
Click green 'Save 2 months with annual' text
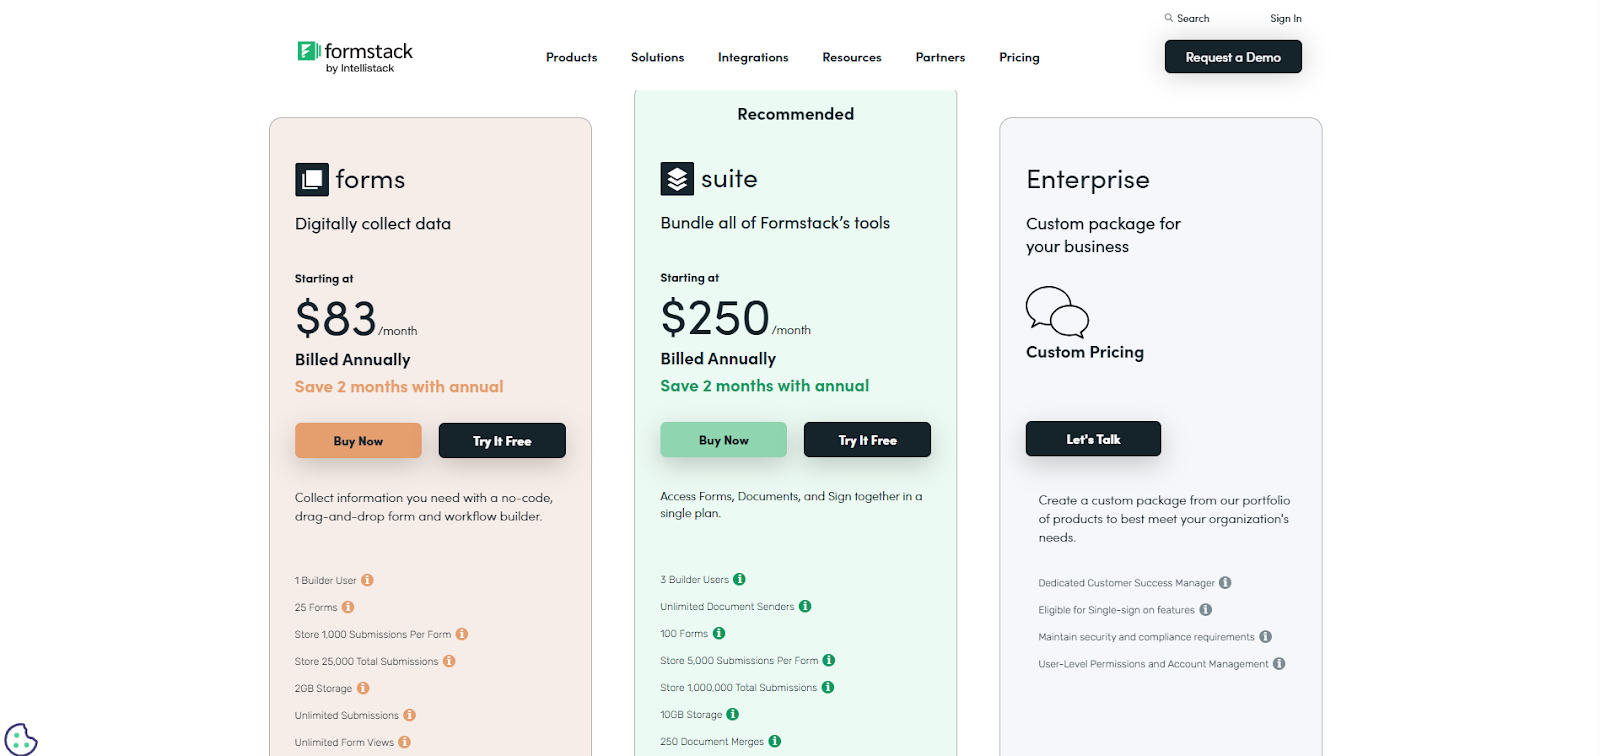tap(764, 386)
